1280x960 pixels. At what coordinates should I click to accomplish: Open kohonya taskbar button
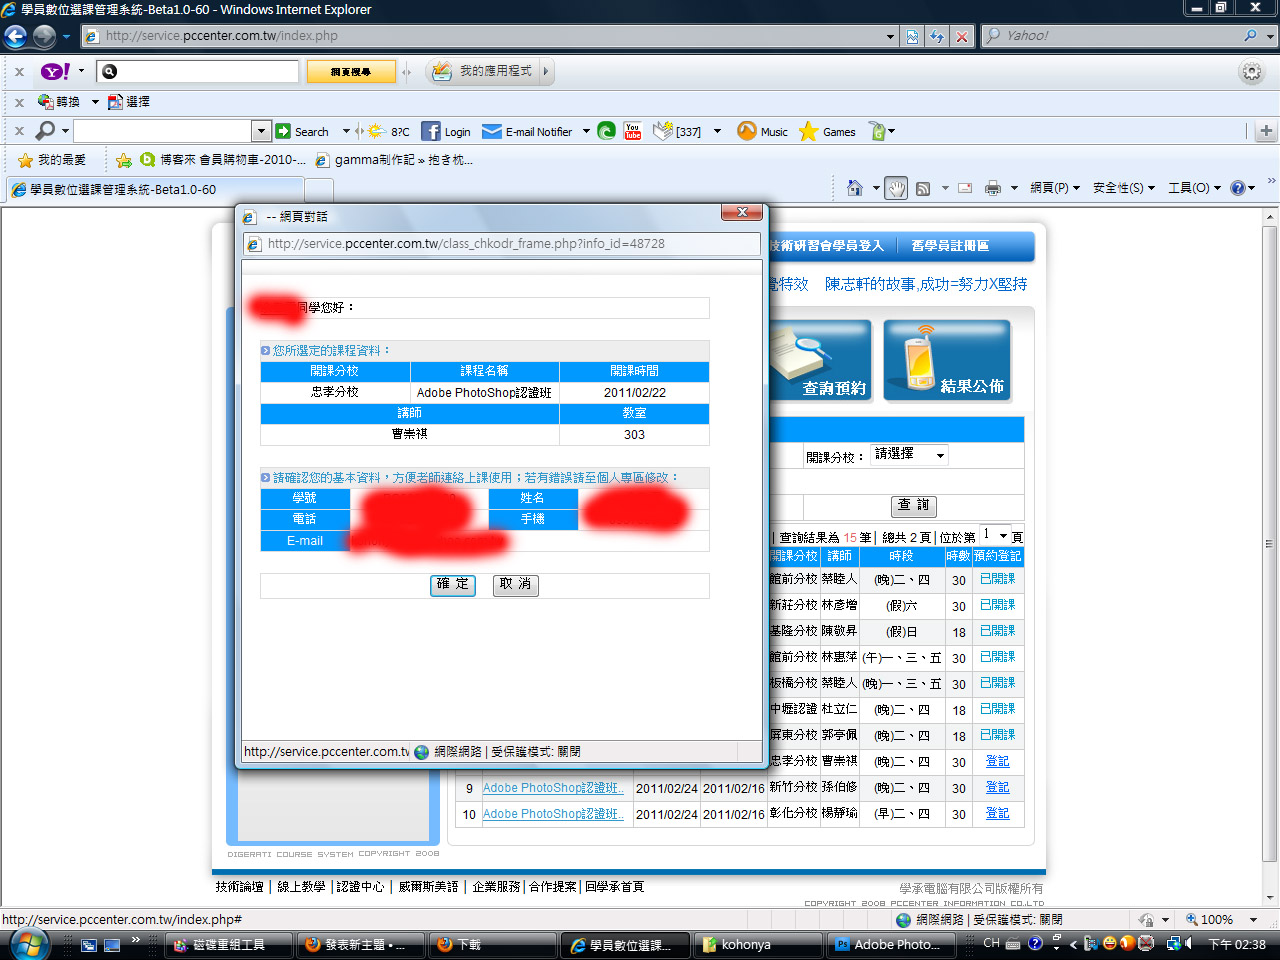coord(759,945)
